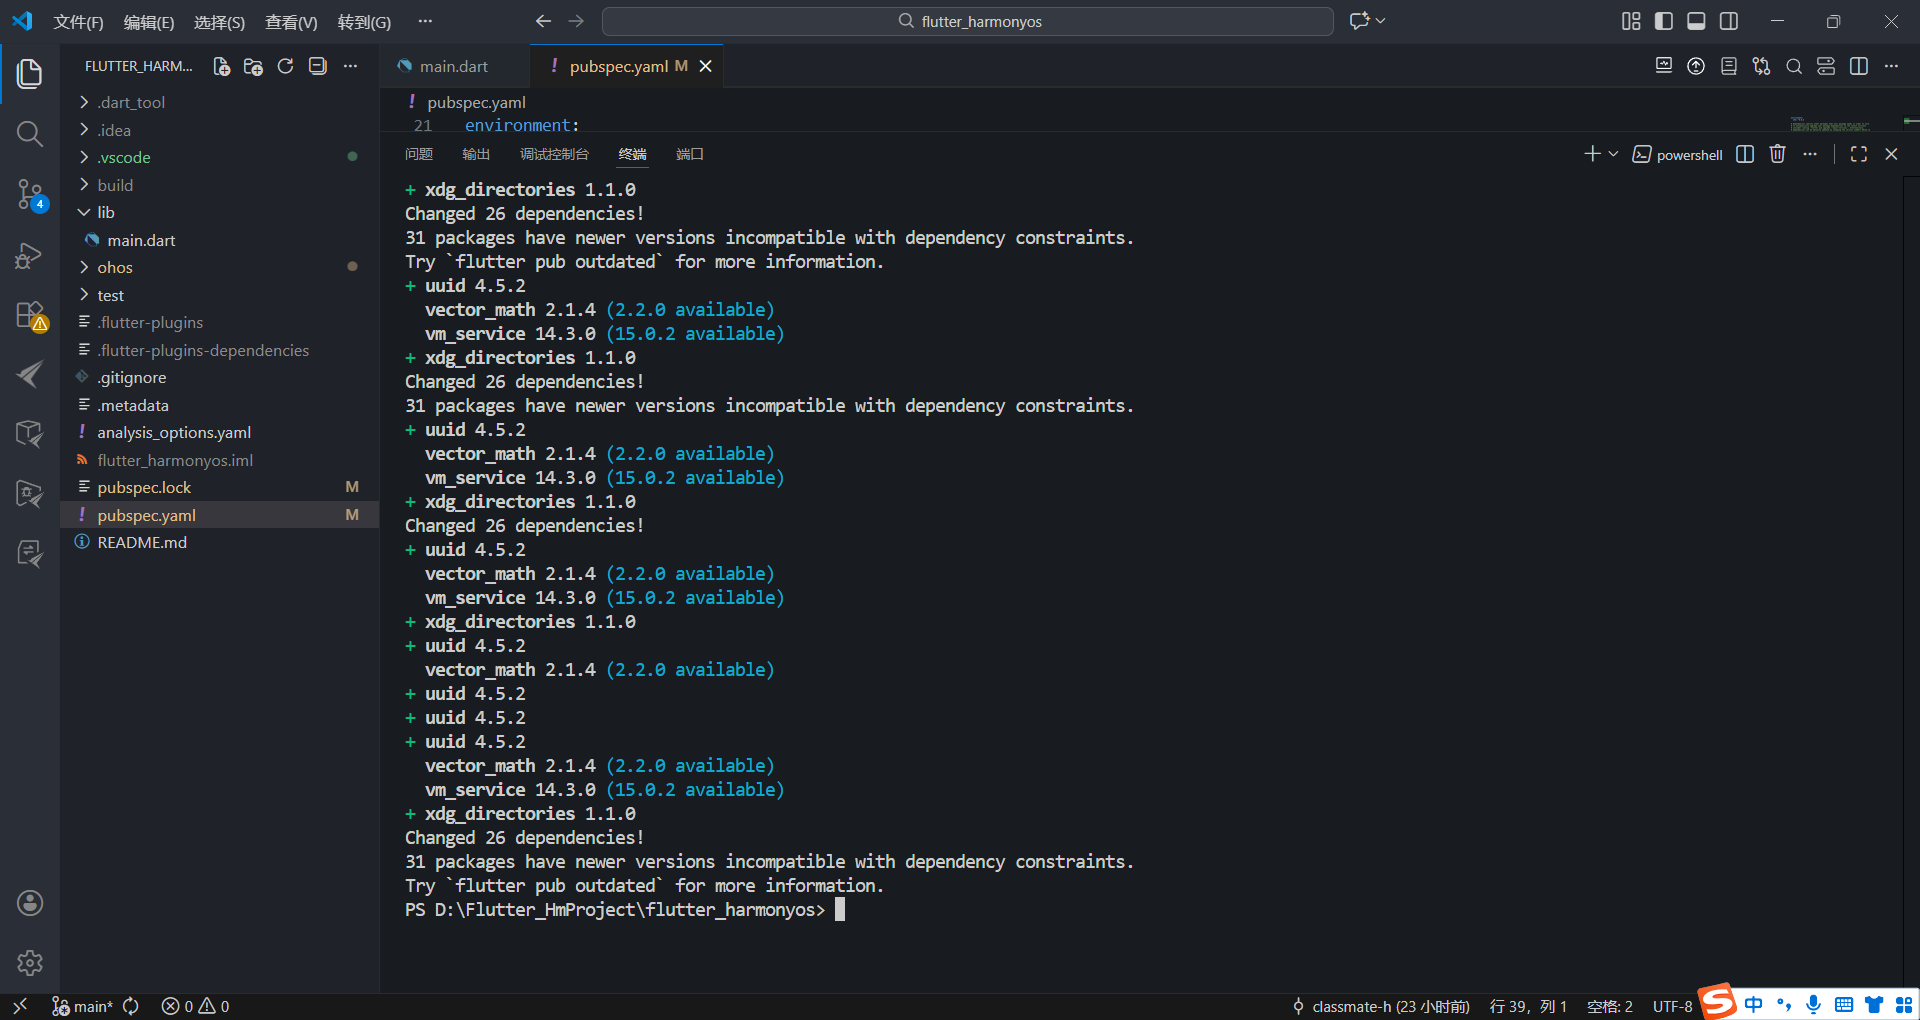This screenshot has width=1920, height=1020.
Task: Open the Accounts menu icon
Action: [x=30, y=903]
